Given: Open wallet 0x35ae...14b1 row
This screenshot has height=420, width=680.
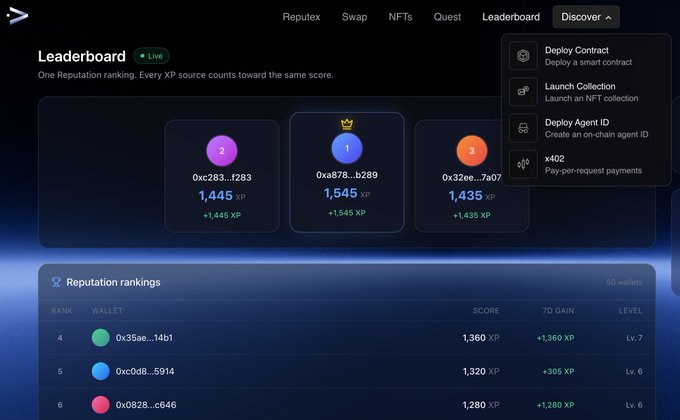Looking at the screenshot, I should [347, 338].
